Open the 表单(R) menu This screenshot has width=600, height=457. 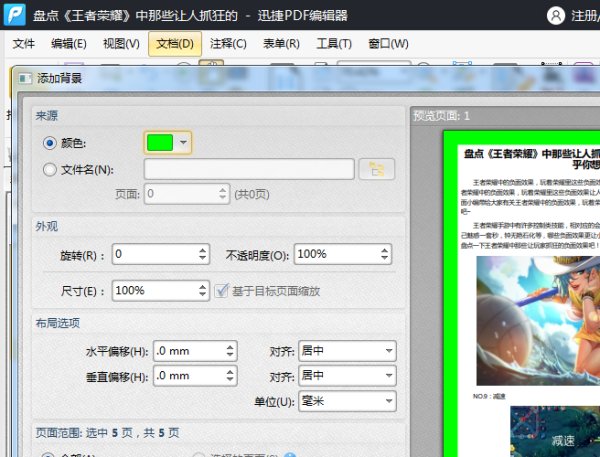coord(281,44)
